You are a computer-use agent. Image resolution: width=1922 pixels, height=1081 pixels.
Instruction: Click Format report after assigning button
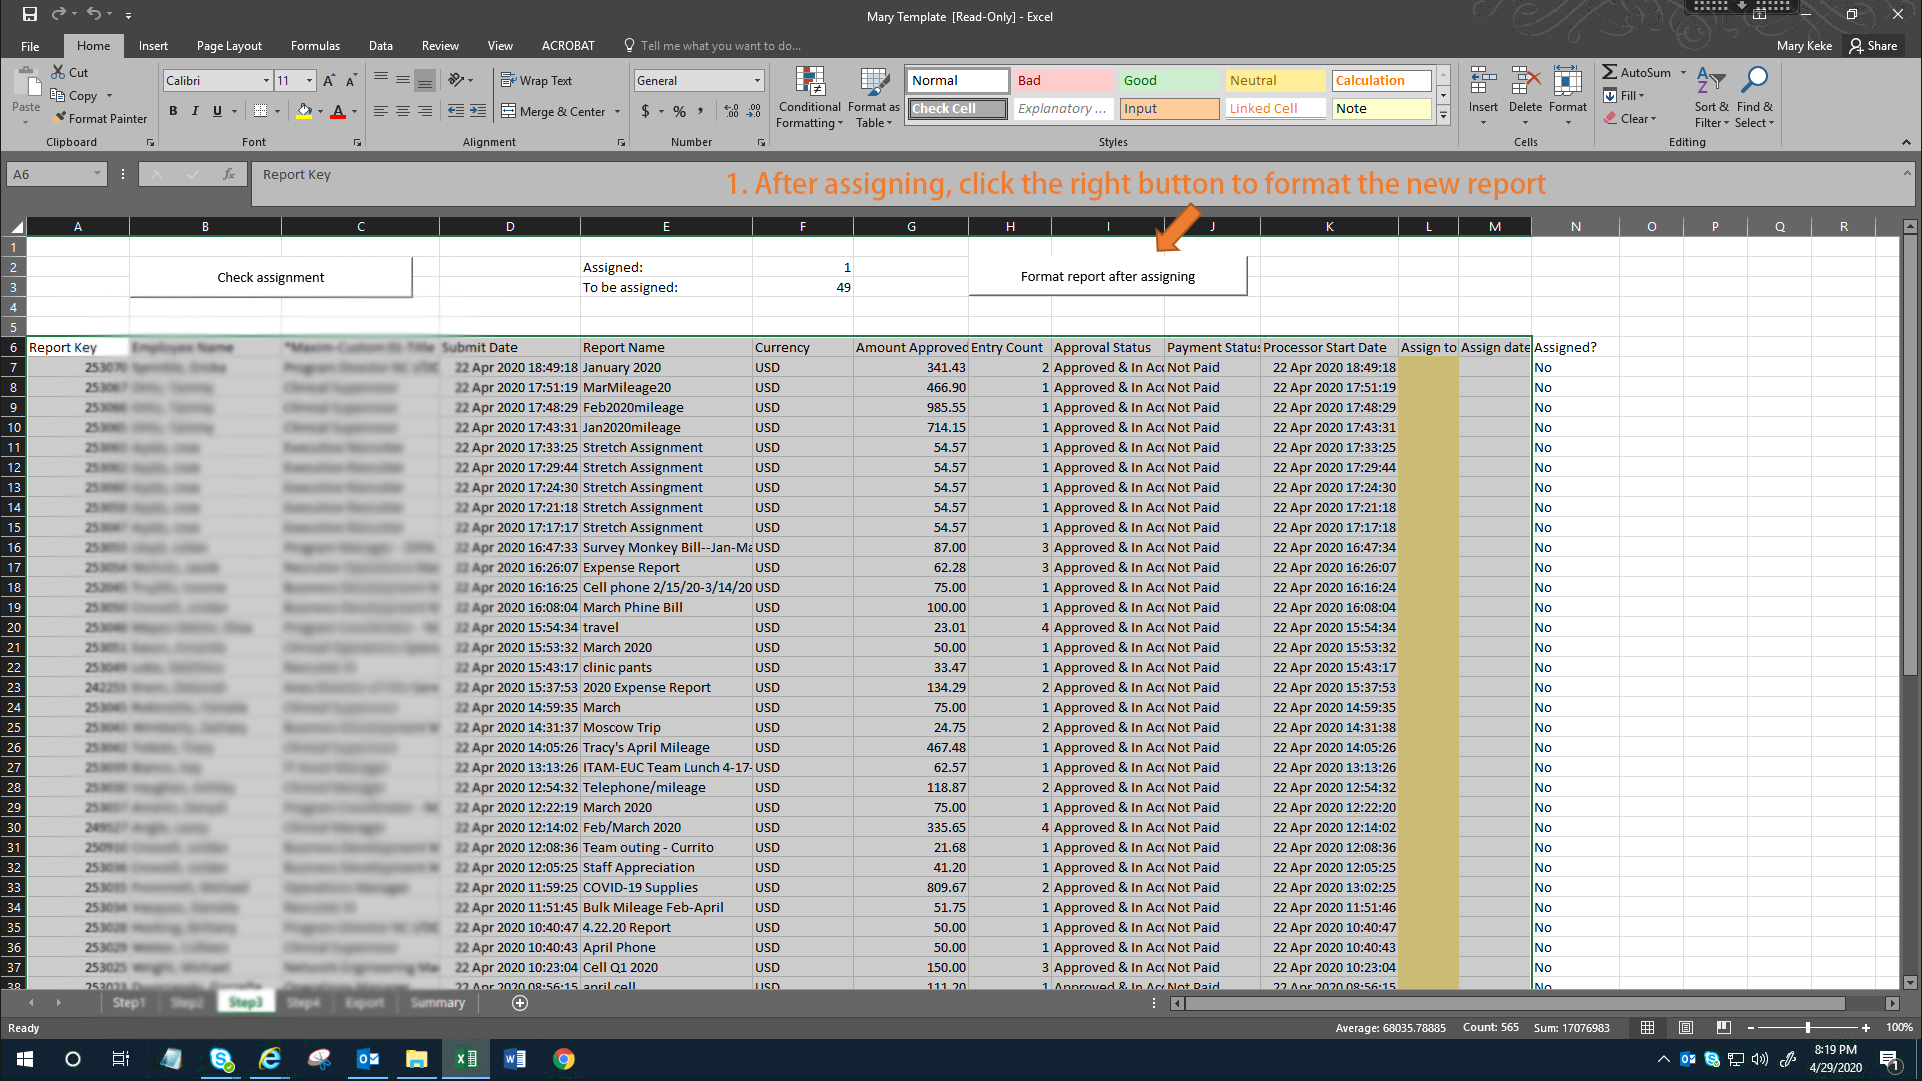(x=1107, y=276)
